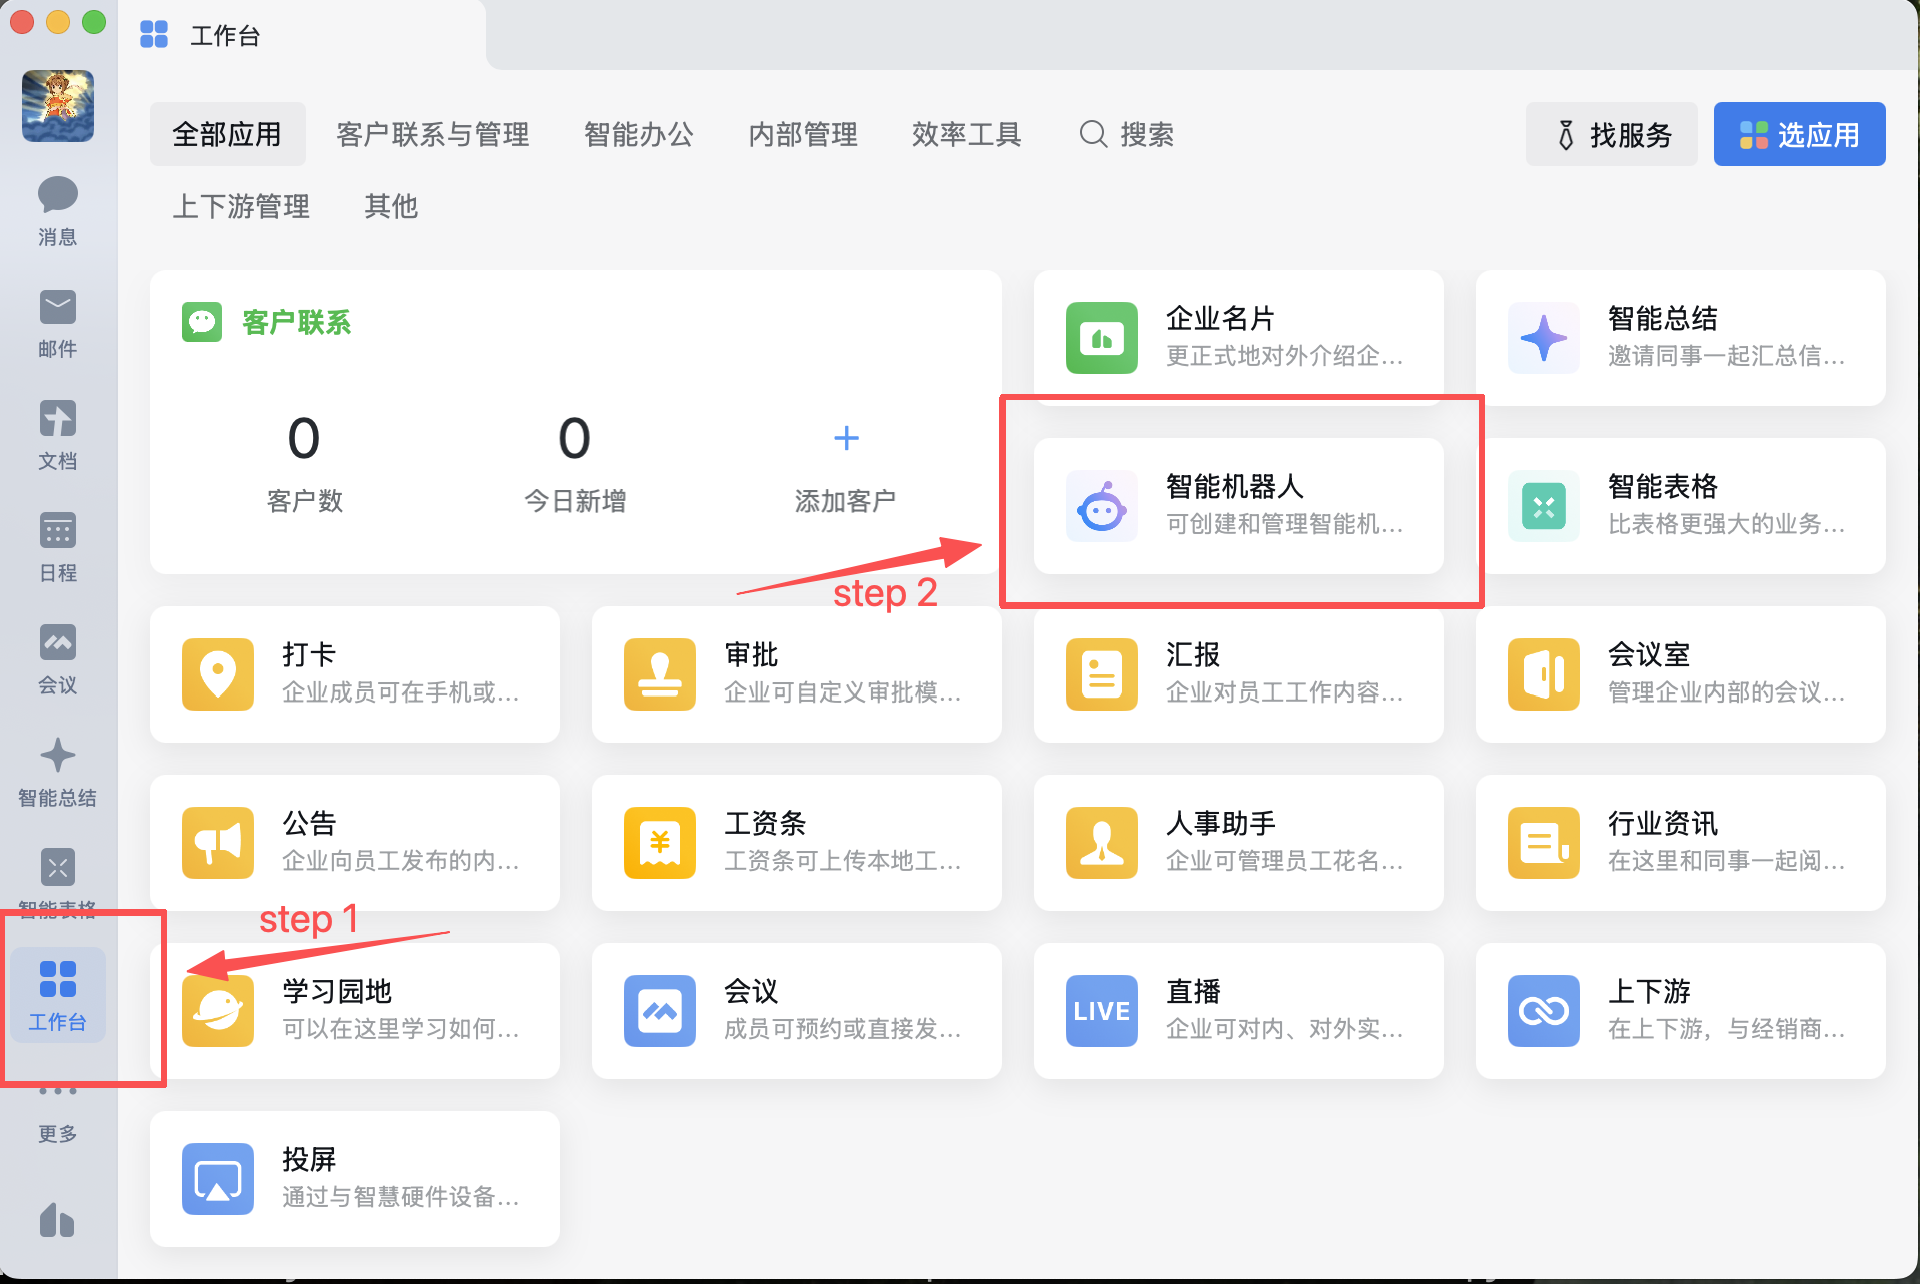Screen dimensions: 1920x1284
Task: Switch to the 上下游管理 tab
Action: (x=241, y=206)
